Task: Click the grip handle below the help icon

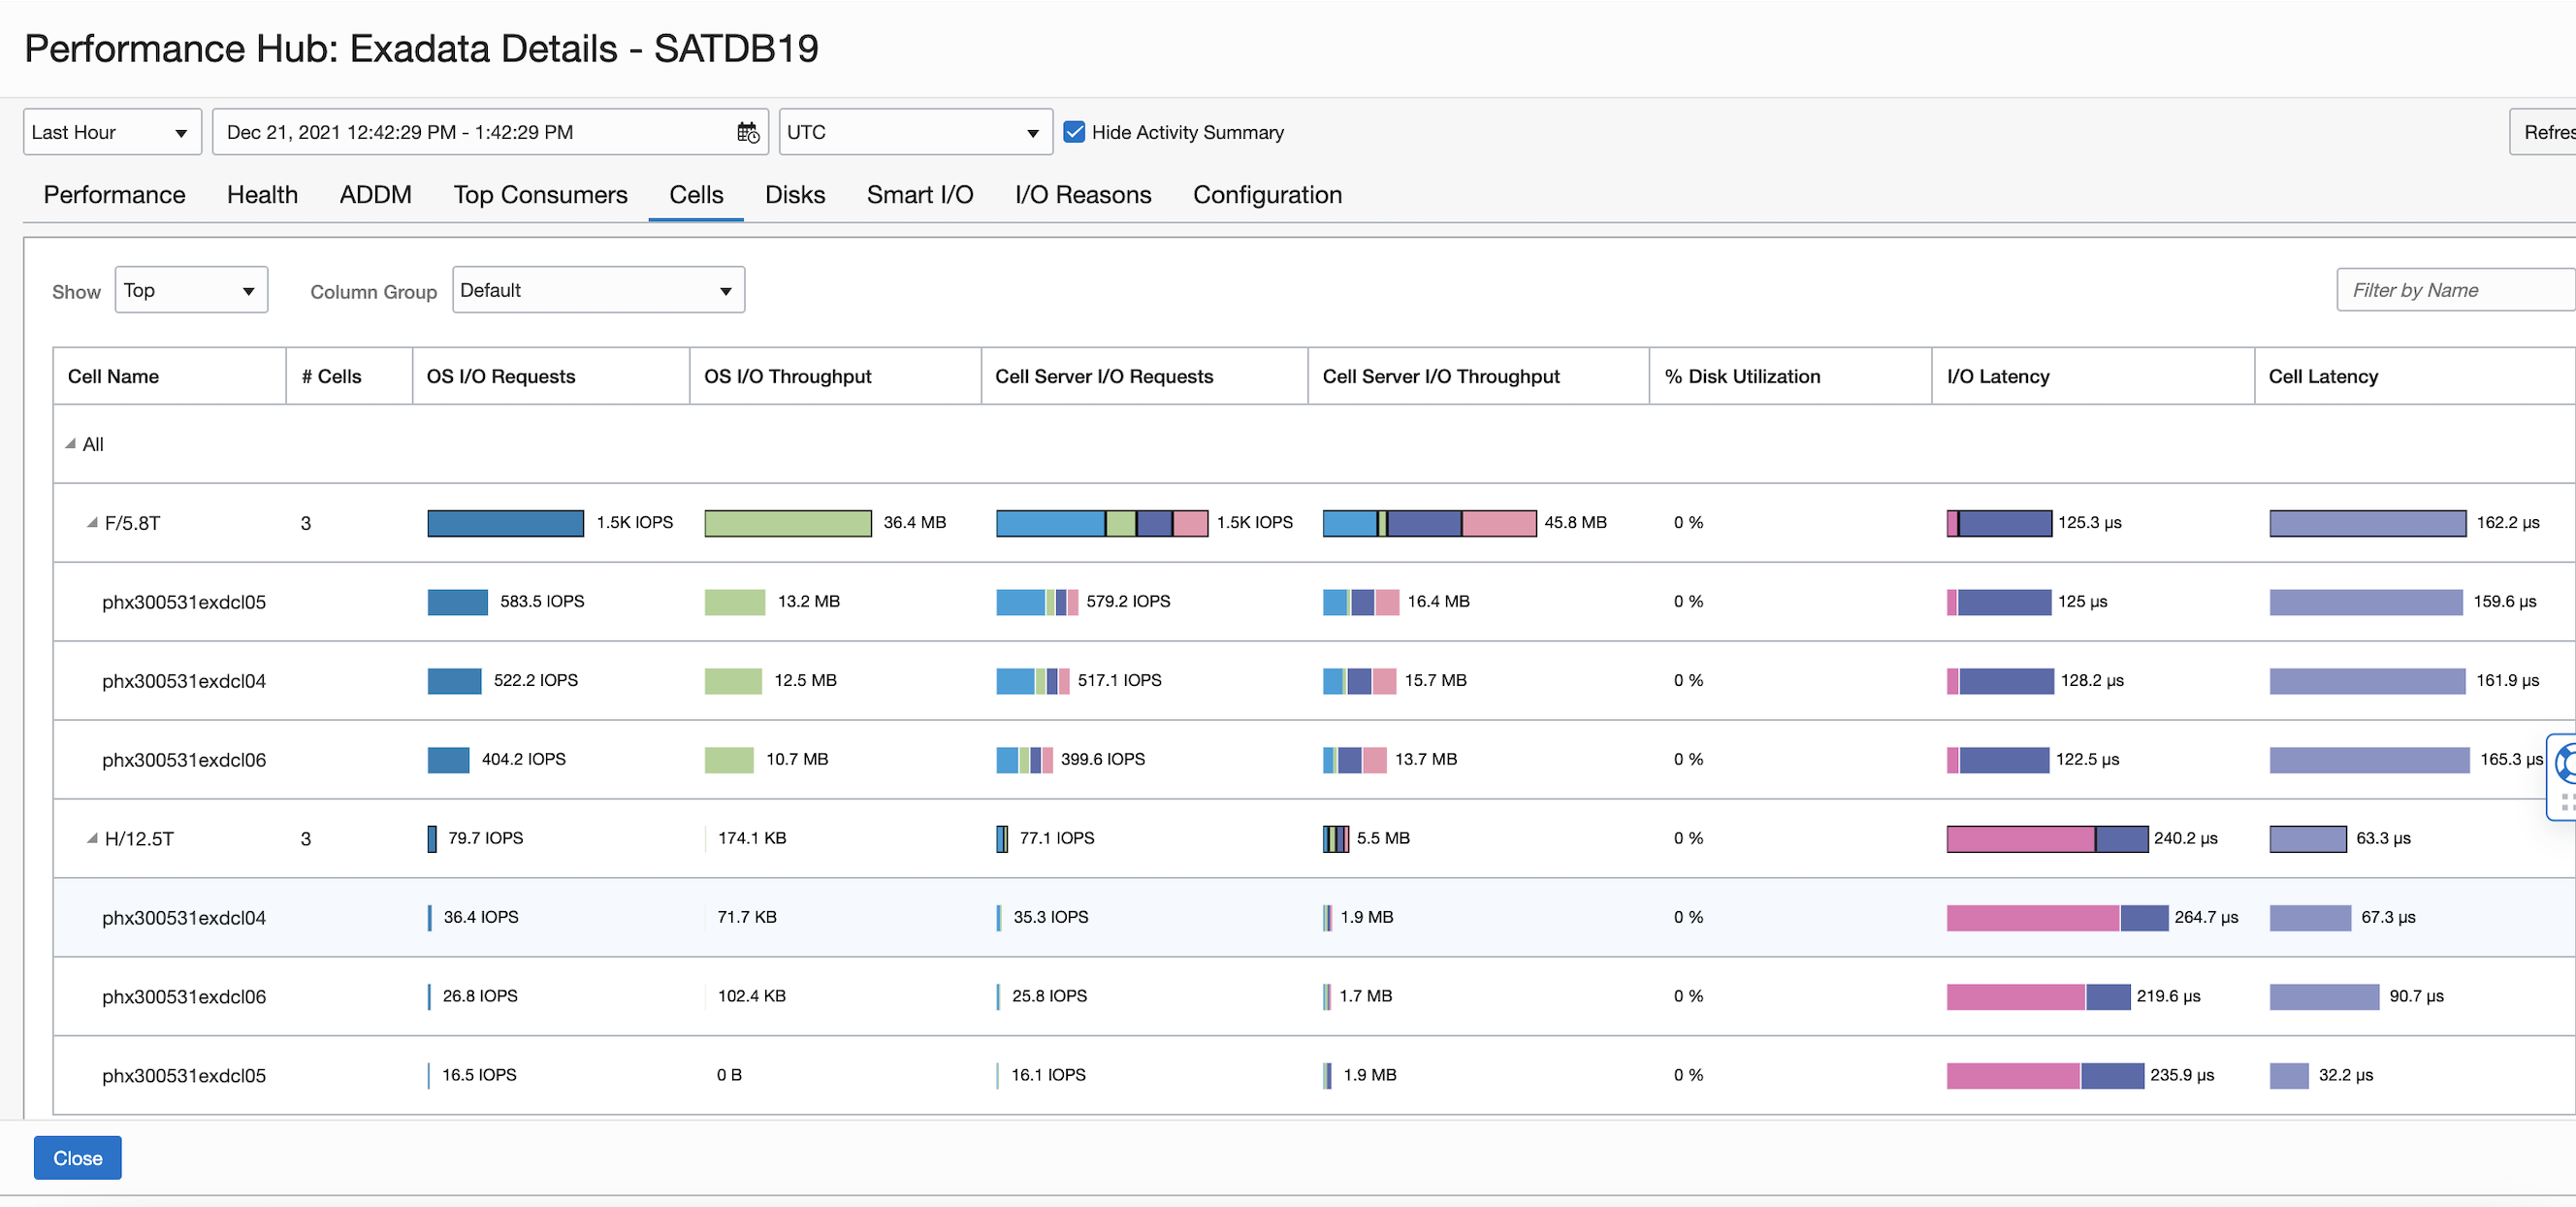Action: pyautogui.click(x=2566, y=802)
